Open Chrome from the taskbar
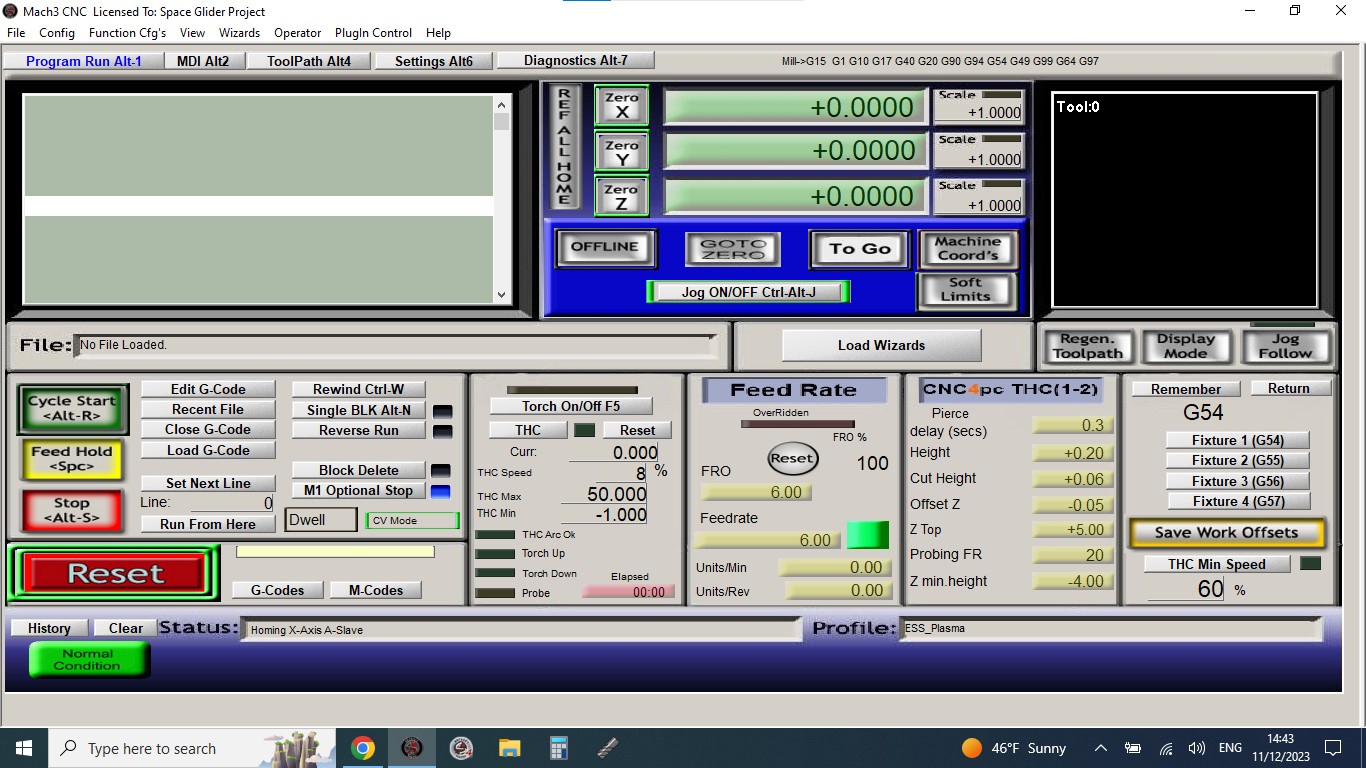This screenshot has width=1366, height=768. [x=363, y=748]
